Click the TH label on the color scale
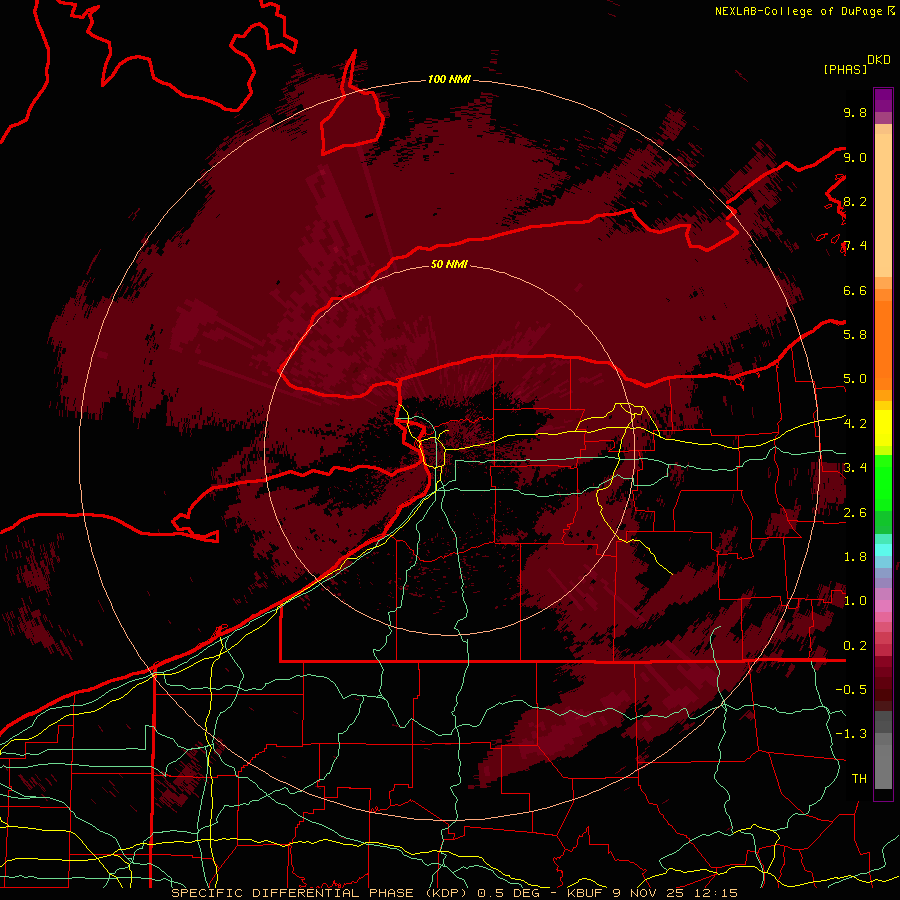The height and width of the screenshot is (900, 900). [x=859, y=778]
